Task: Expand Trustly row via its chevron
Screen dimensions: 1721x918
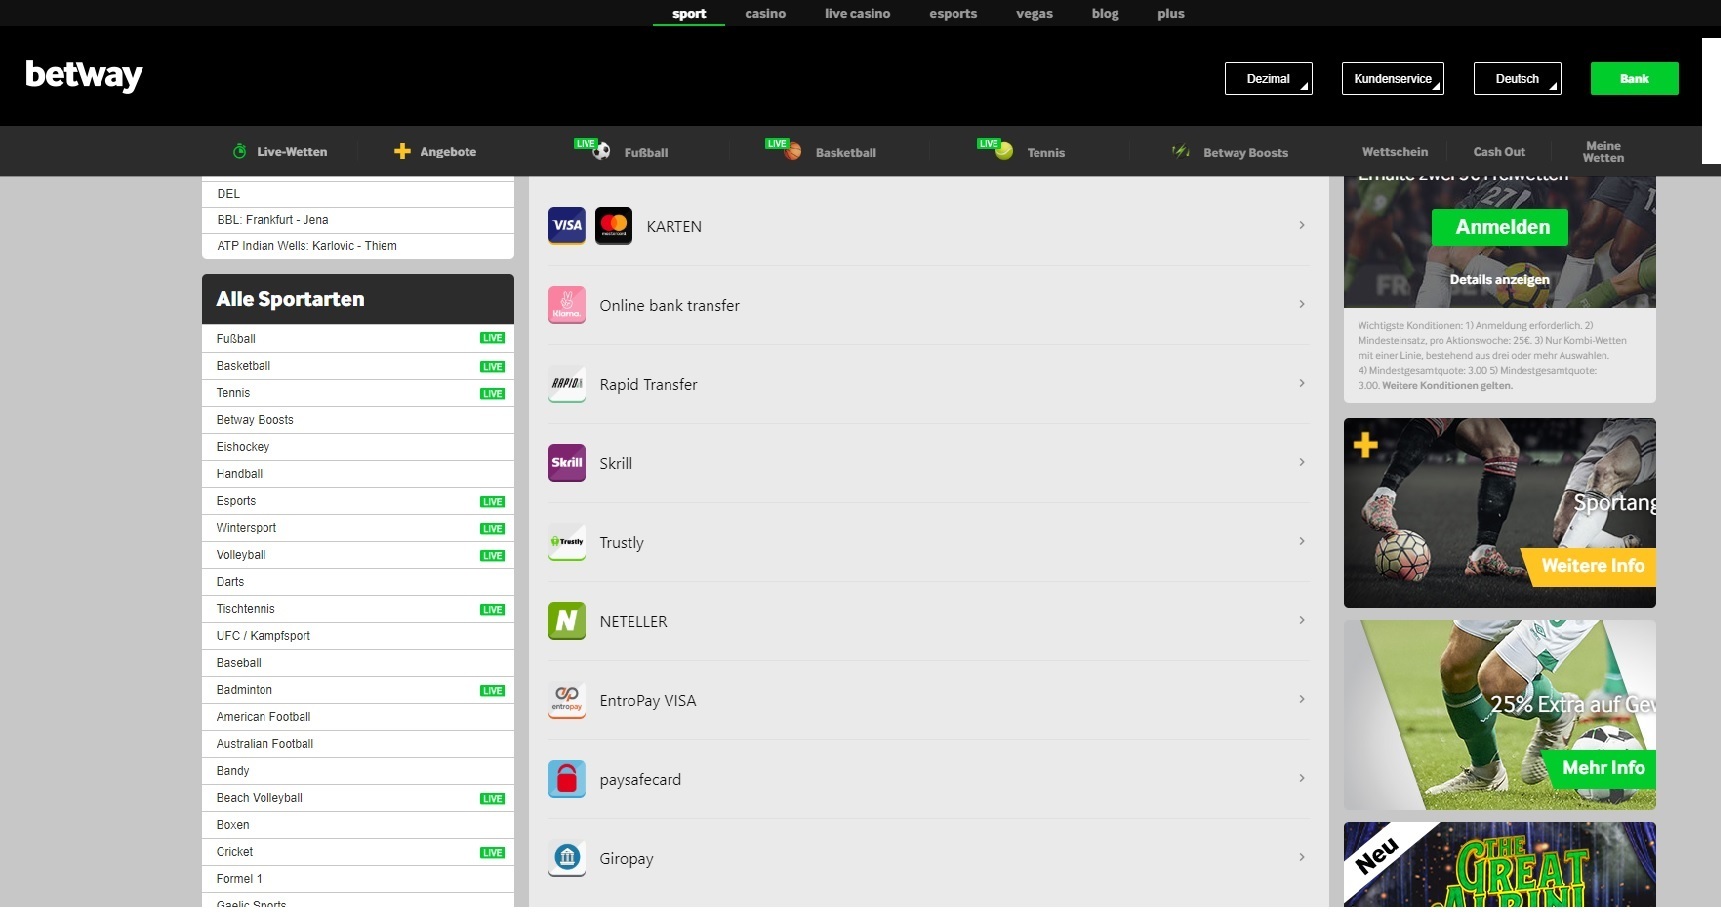Action: click(1301, 541)
